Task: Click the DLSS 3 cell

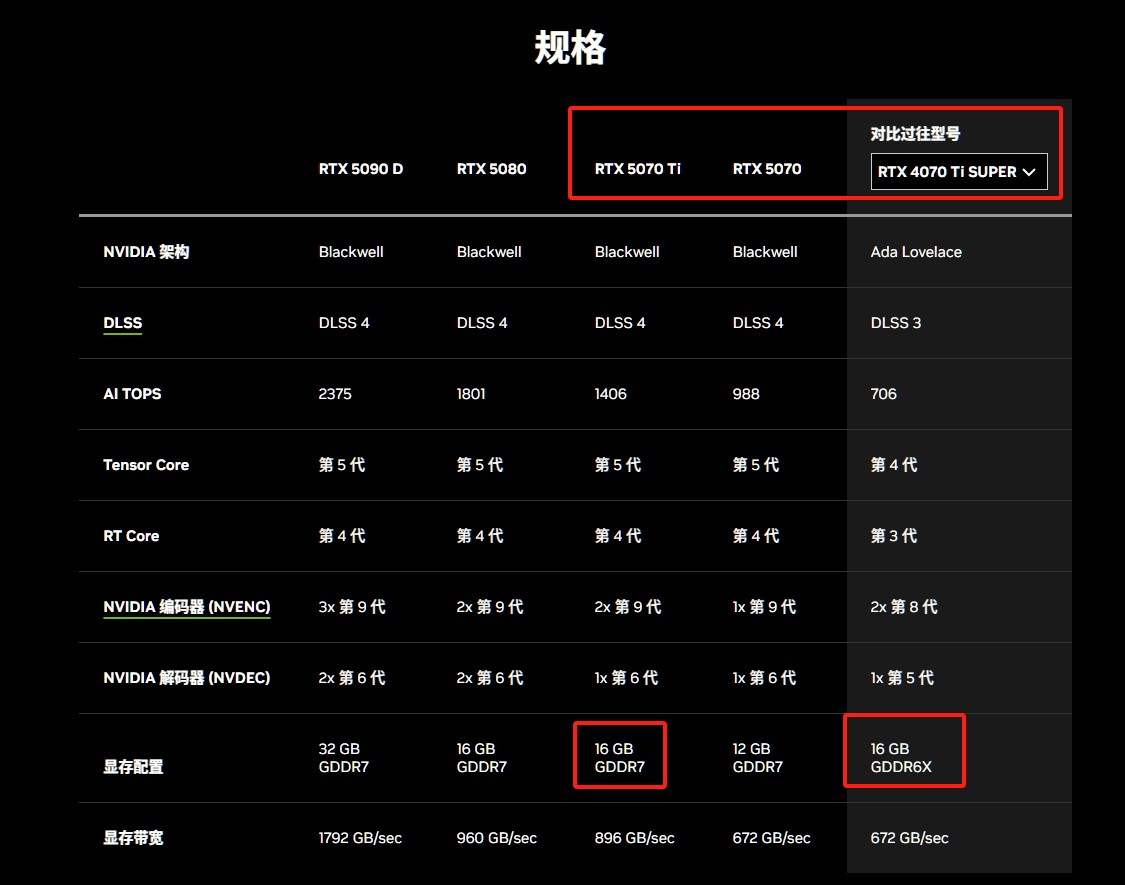Action: [896, 323]
